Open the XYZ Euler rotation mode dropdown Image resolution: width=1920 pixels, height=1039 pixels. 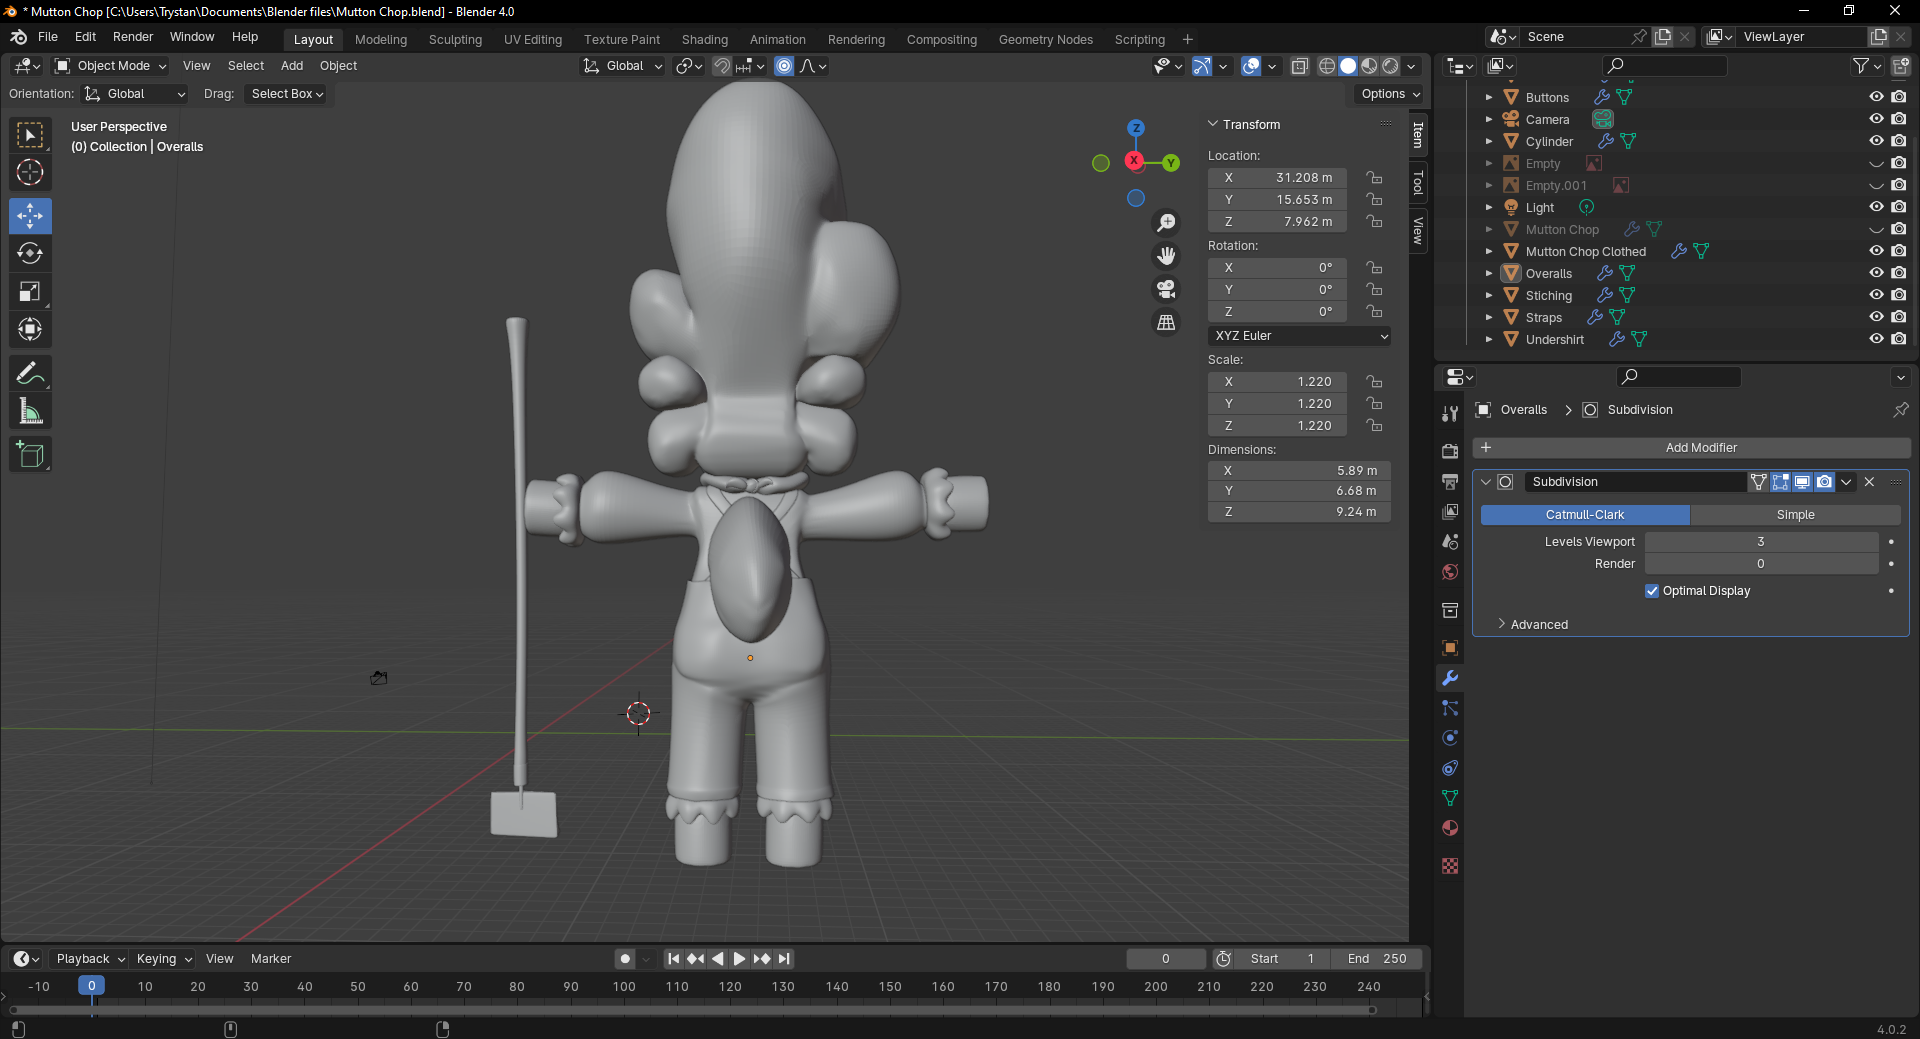pos(1299,336)
